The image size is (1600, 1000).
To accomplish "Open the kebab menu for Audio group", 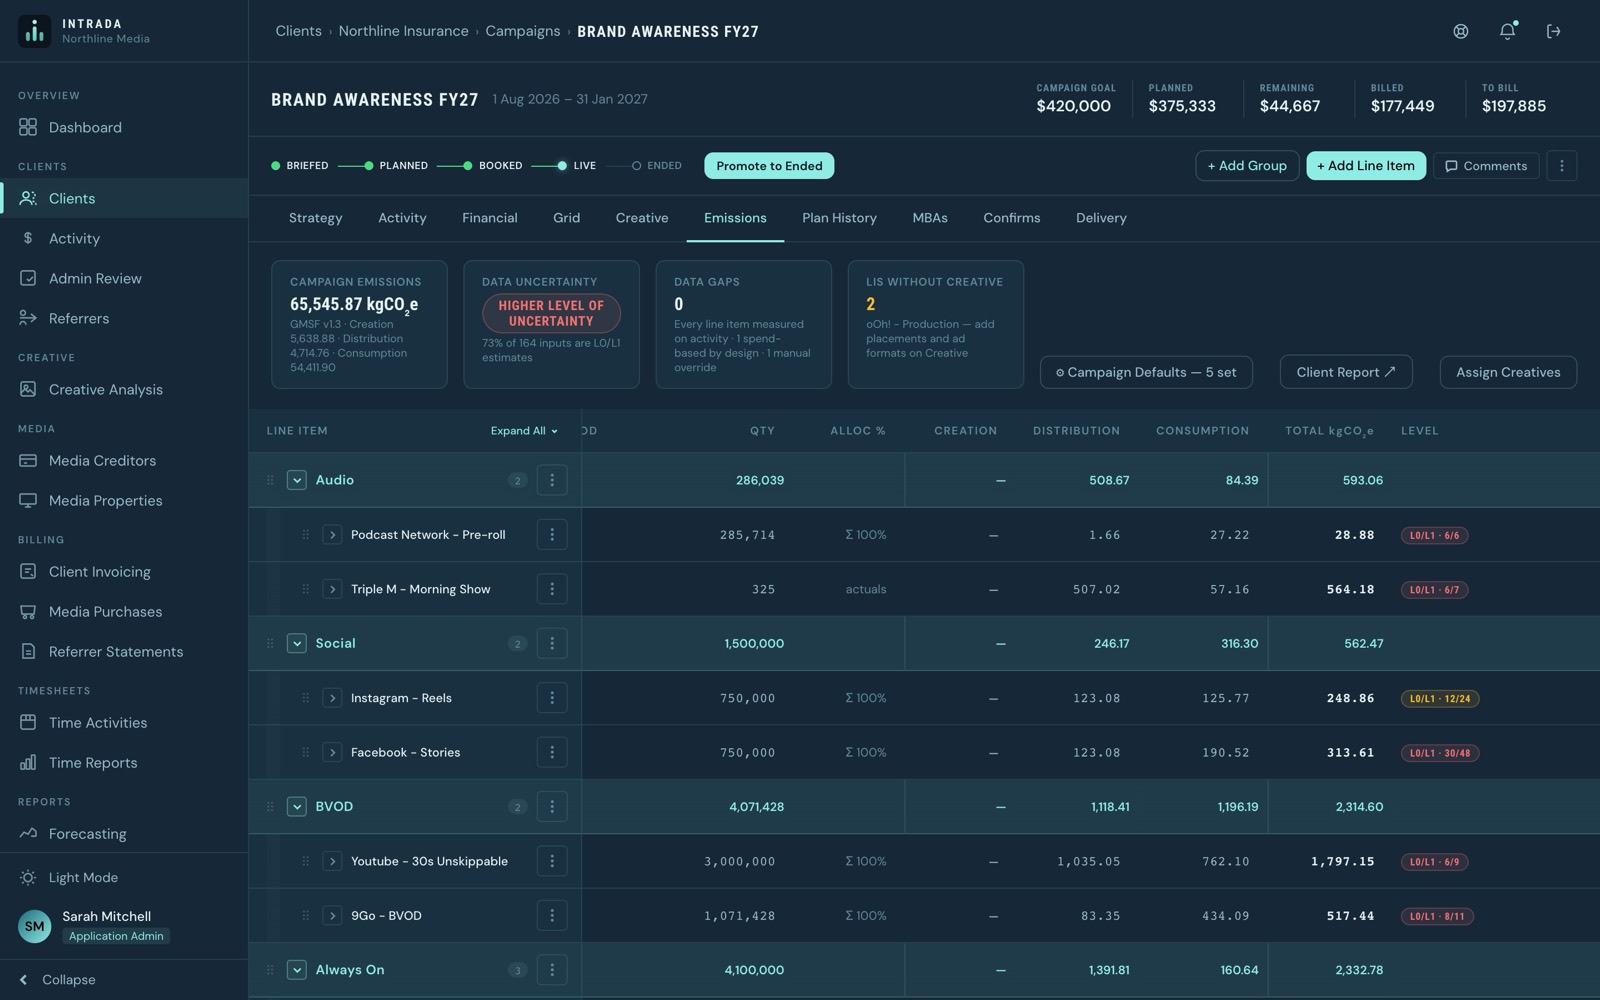I will [552, 480].
